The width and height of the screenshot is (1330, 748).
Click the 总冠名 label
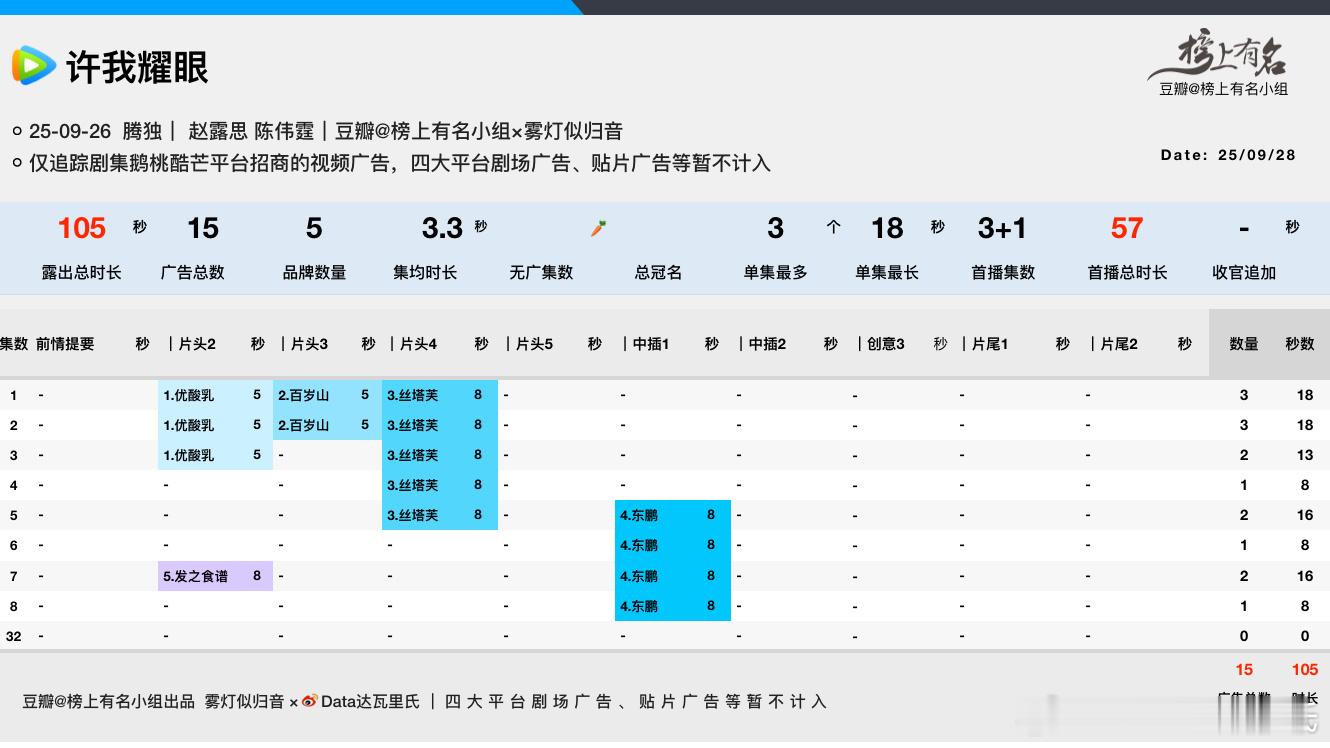[658, 272]
